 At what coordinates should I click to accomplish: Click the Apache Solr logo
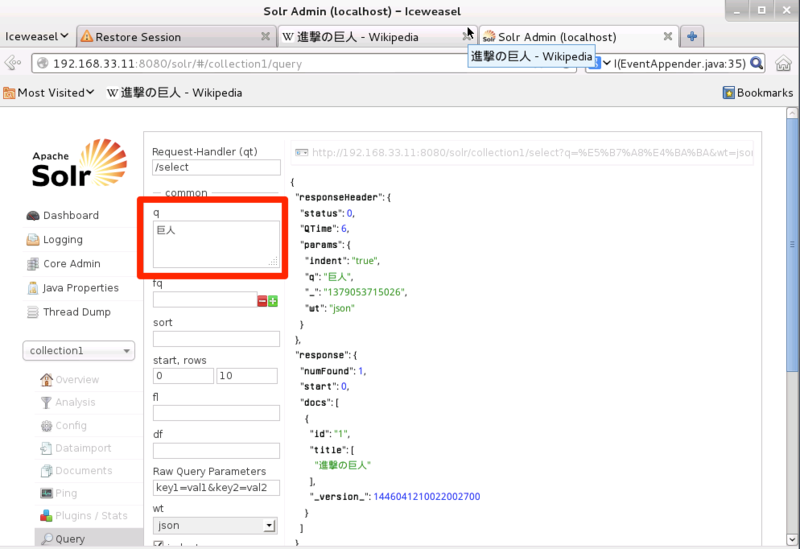pos(79,163)
